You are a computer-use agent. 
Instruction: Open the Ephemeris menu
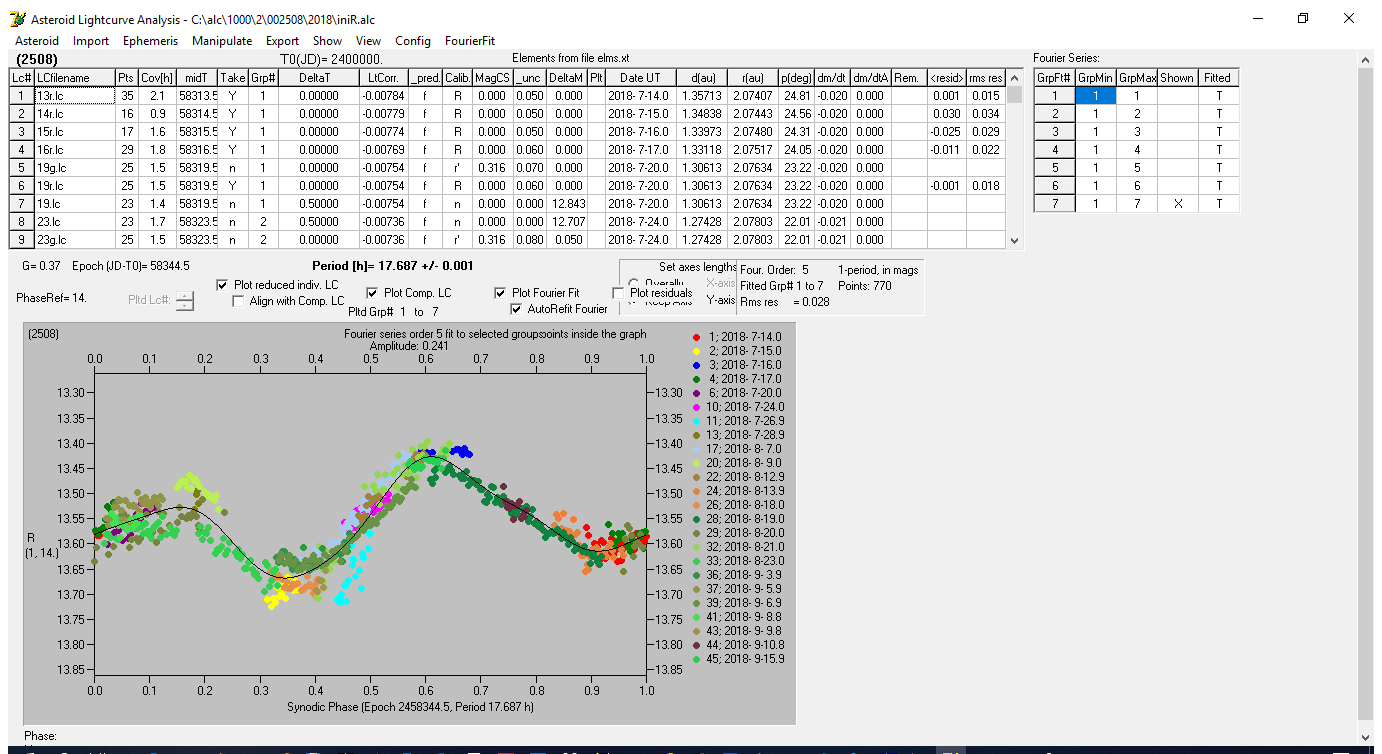[151, 41]
